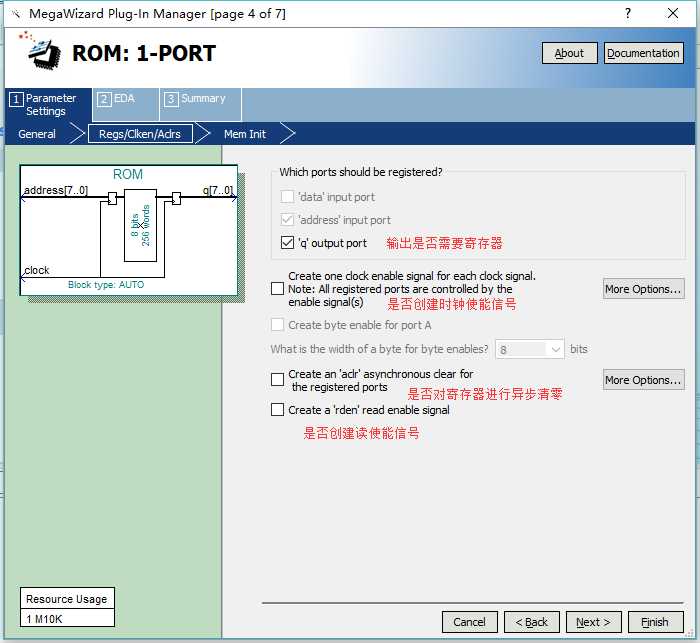This screenshot has height=643, width=700.
Task: Enable clock enable signal checkbox
Action: (277, 288)
